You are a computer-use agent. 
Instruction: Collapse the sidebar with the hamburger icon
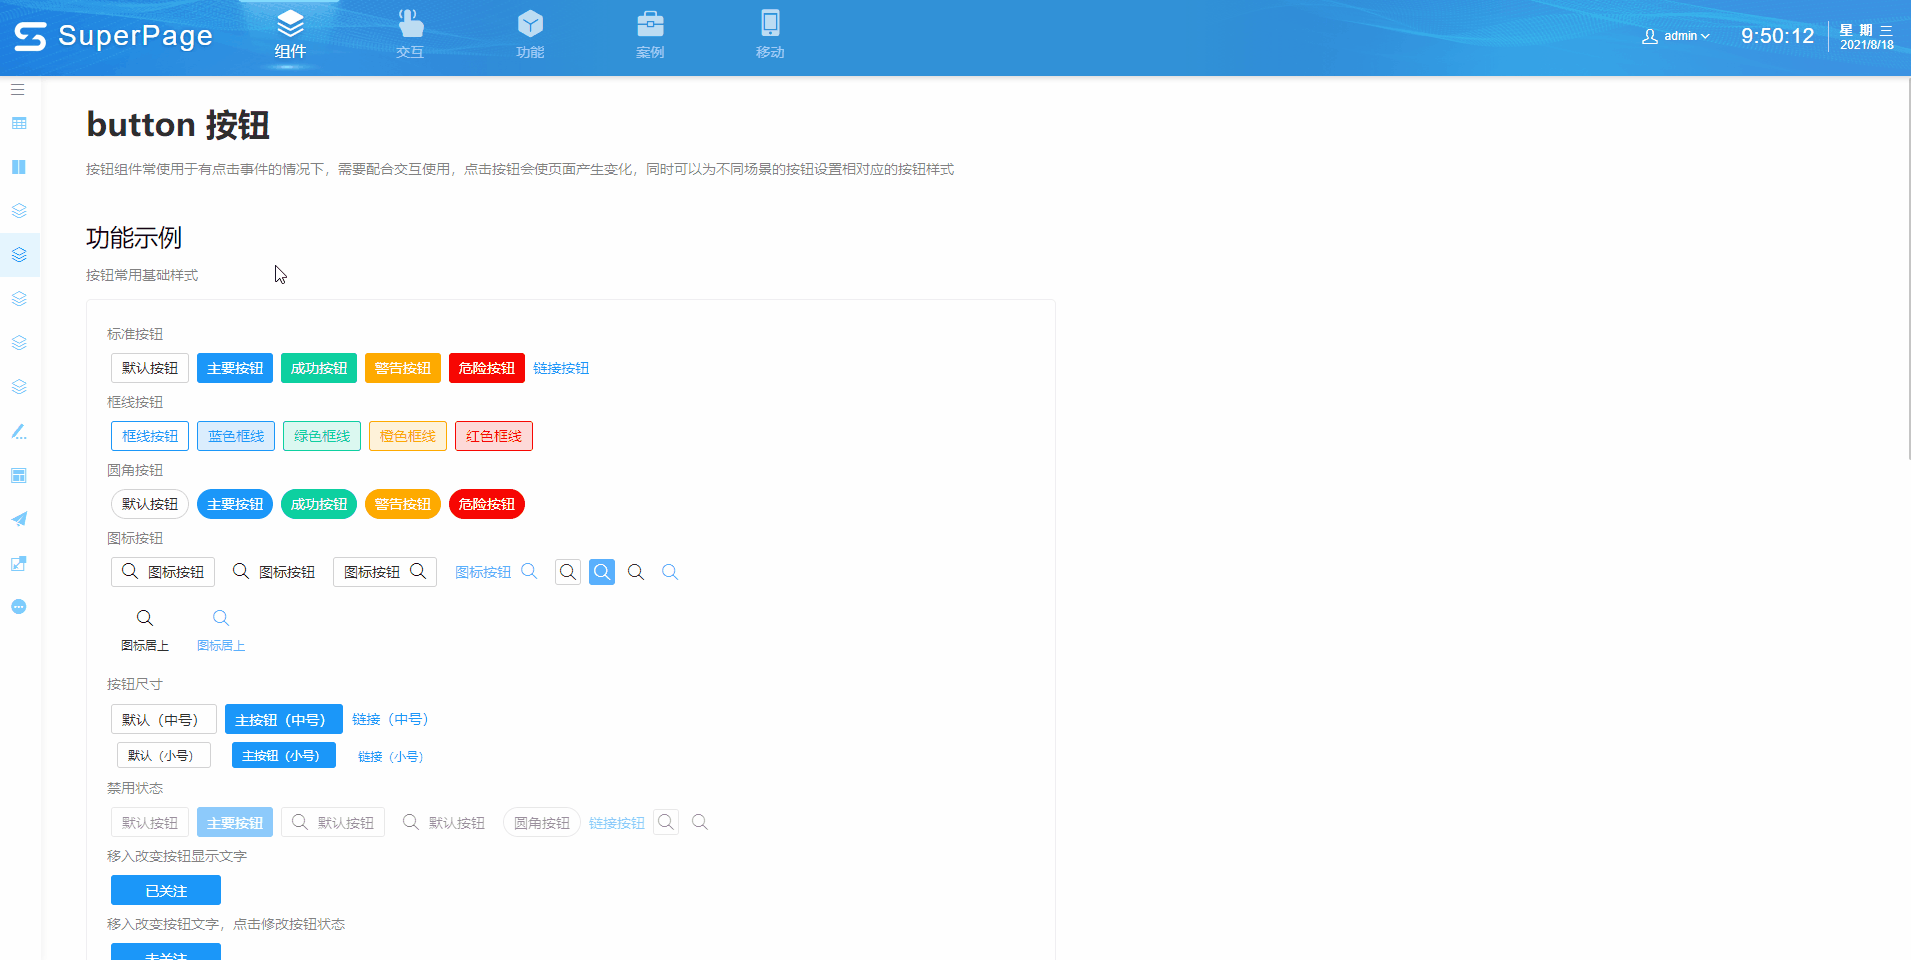click(18, 90)
